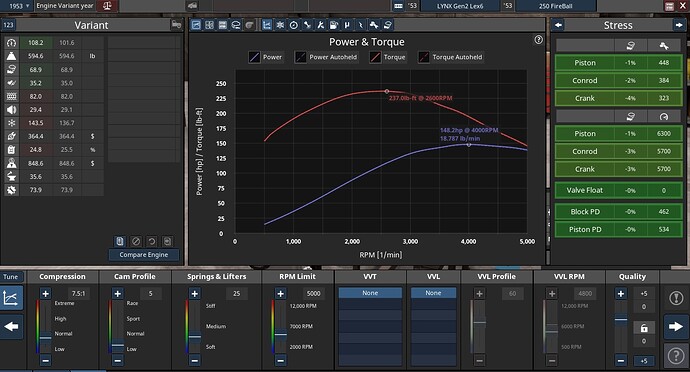
Task: Decrease Quality with the minus button
Action: (x=620, y=361)
